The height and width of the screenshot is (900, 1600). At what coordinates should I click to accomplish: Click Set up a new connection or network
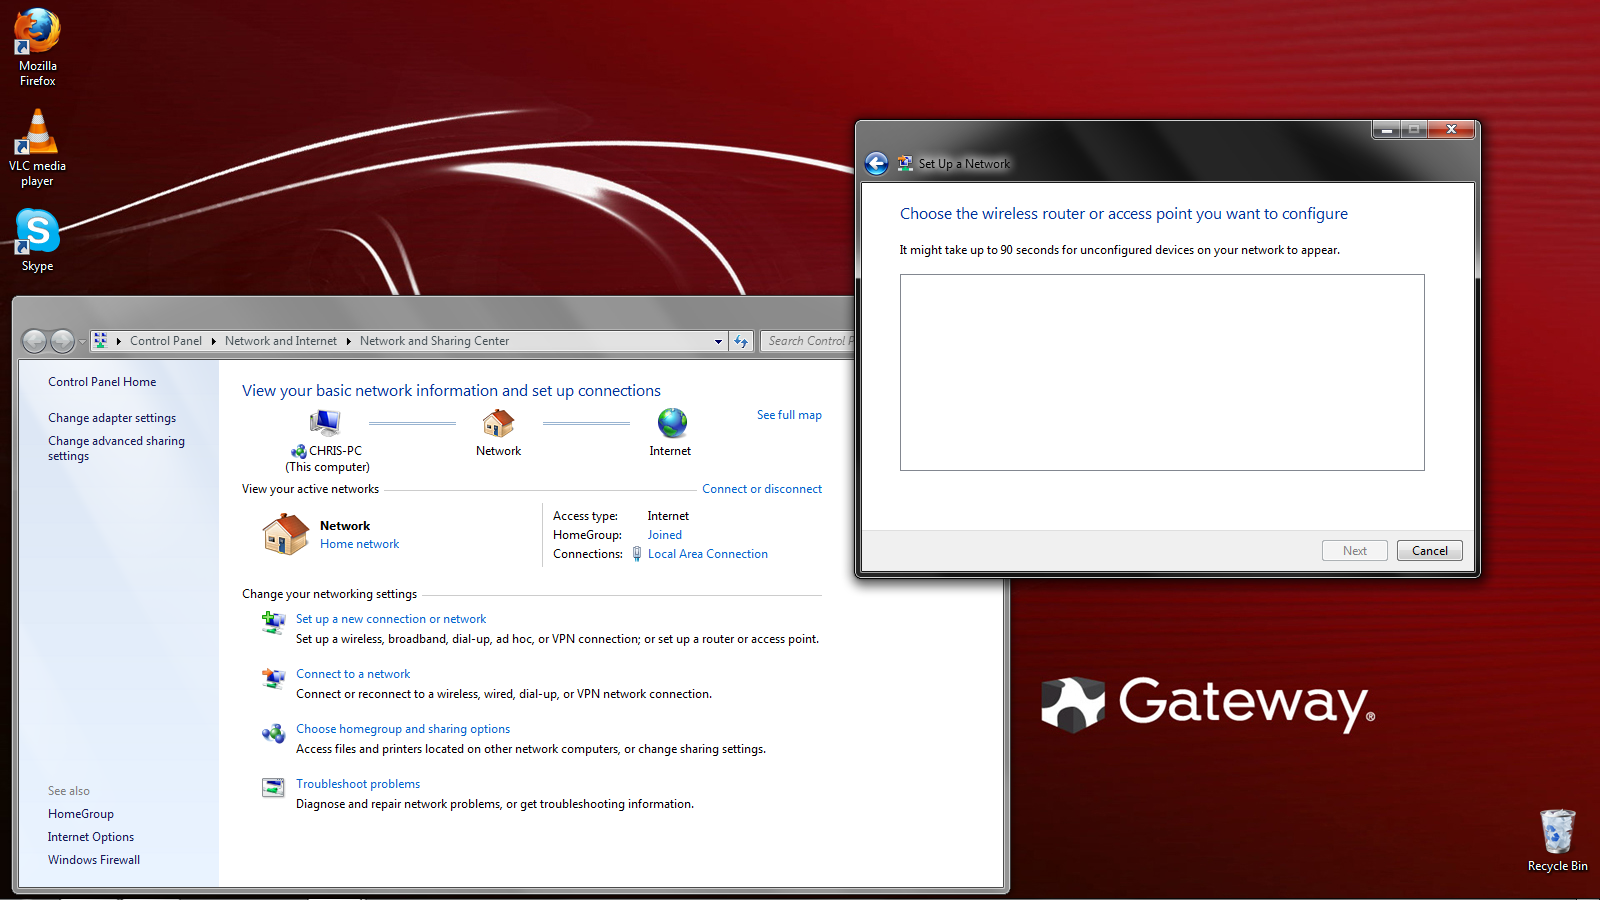pyautogui.click(x=391, y=619)
